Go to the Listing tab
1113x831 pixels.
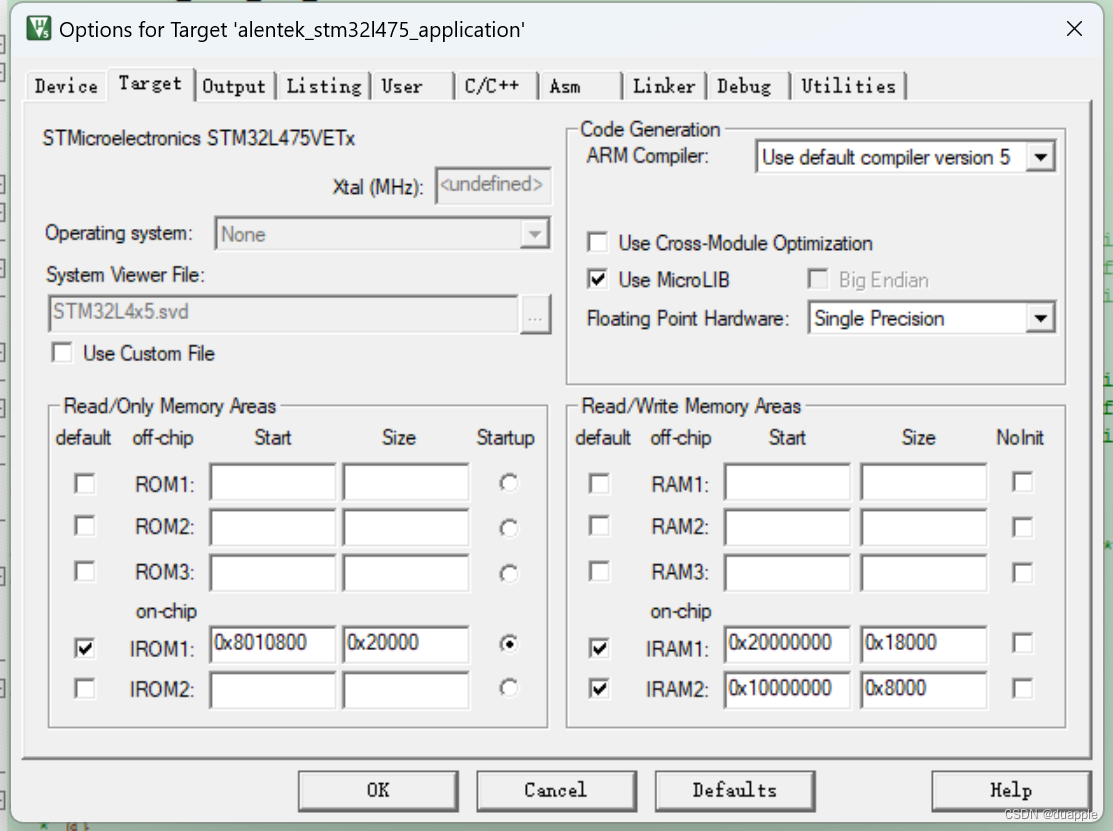[324, 86]
